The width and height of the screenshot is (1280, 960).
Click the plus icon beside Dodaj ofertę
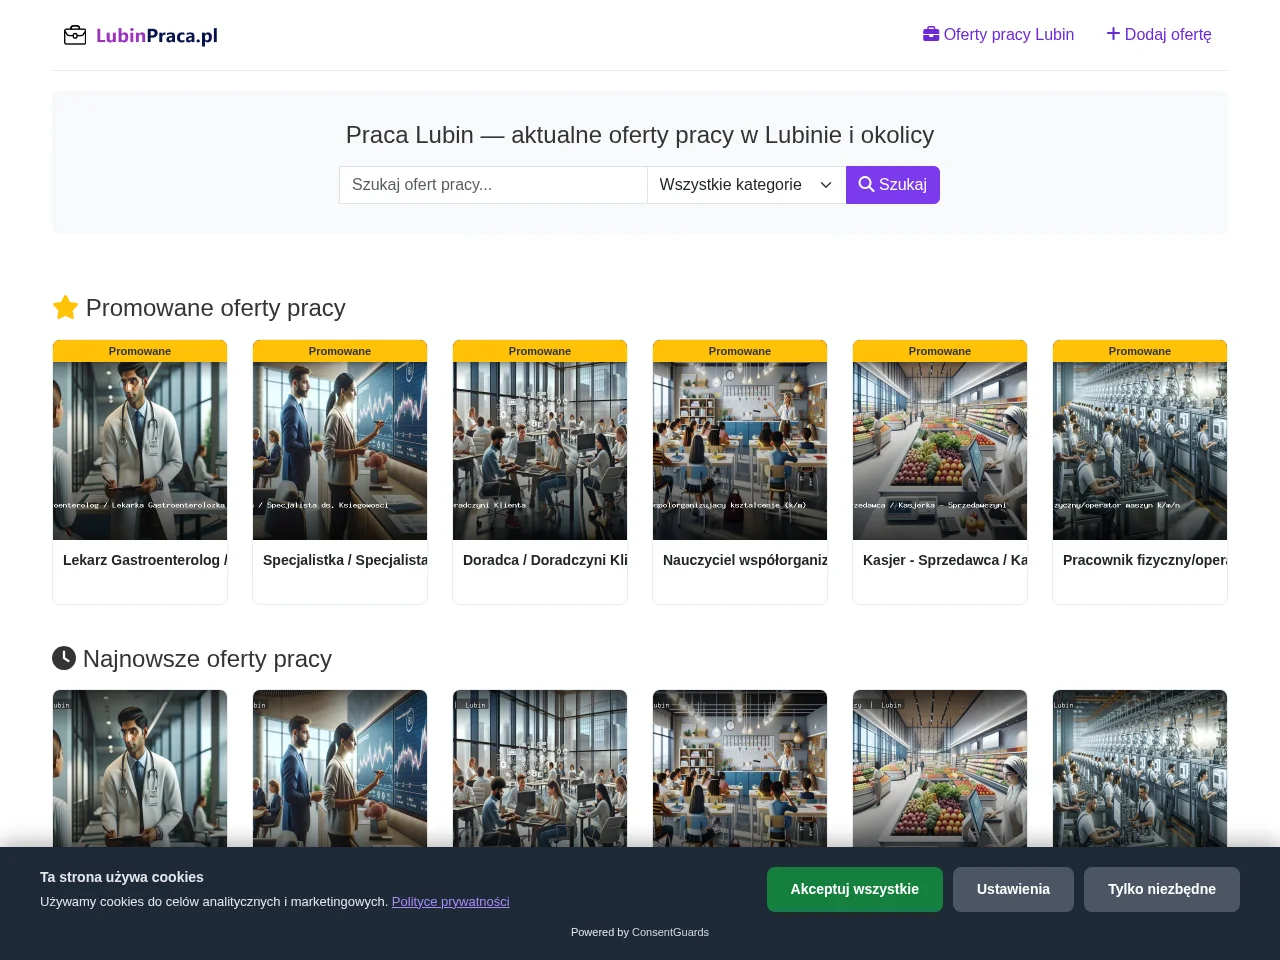point(1113,34)
